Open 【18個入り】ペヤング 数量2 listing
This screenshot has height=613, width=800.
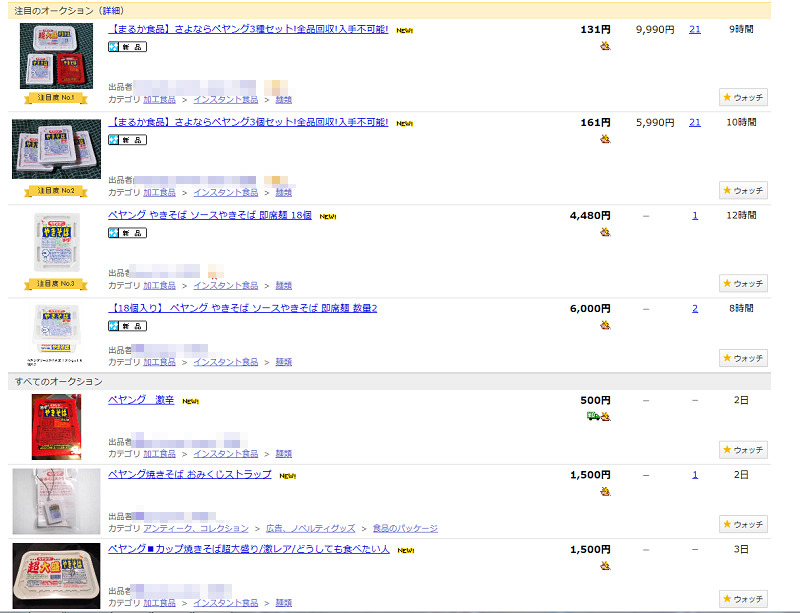point(242,308)
